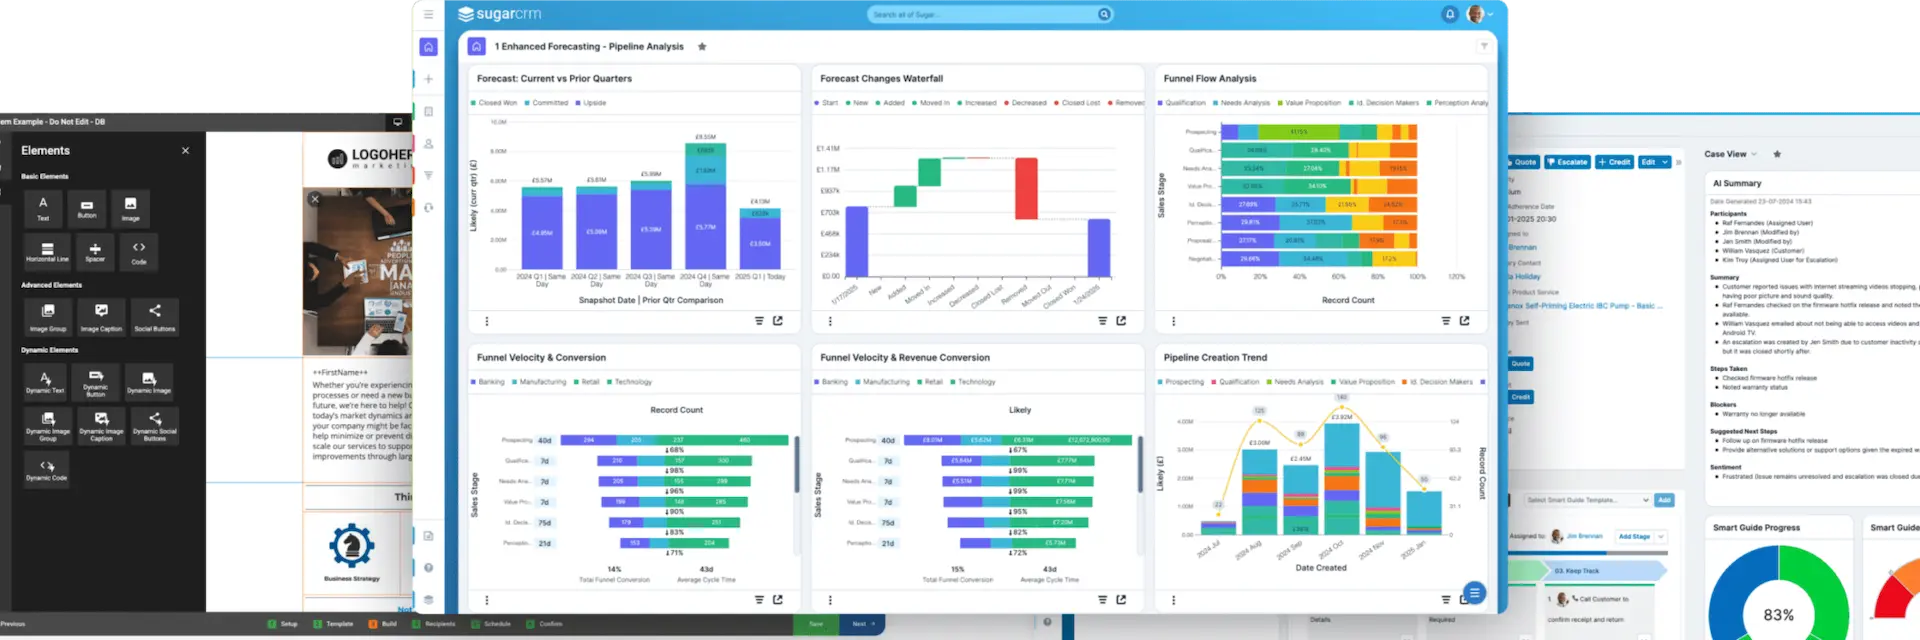The image size is (1920, 640).
Task: Open the user avatar menu
Action: (x=1478, y=14)
